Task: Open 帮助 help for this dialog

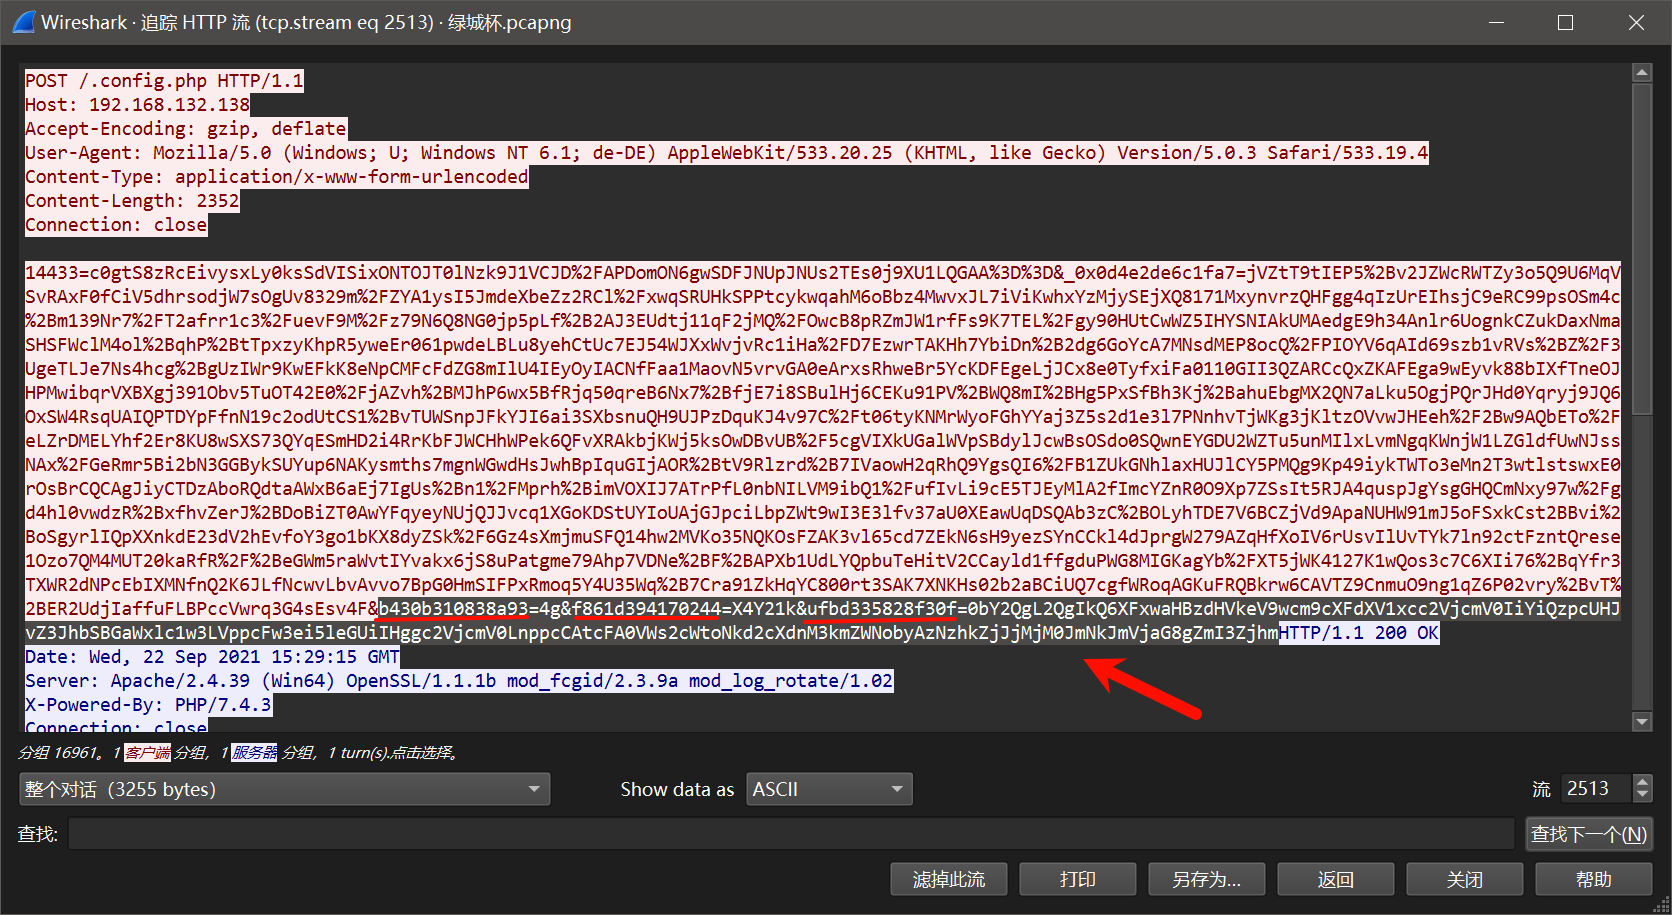Action: [1593, 879]
